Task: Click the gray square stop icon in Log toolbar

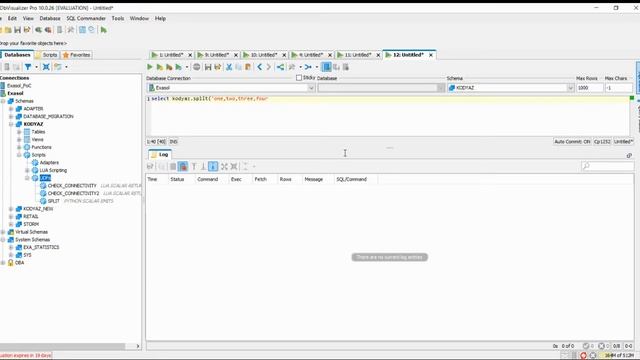Action: 173,166
